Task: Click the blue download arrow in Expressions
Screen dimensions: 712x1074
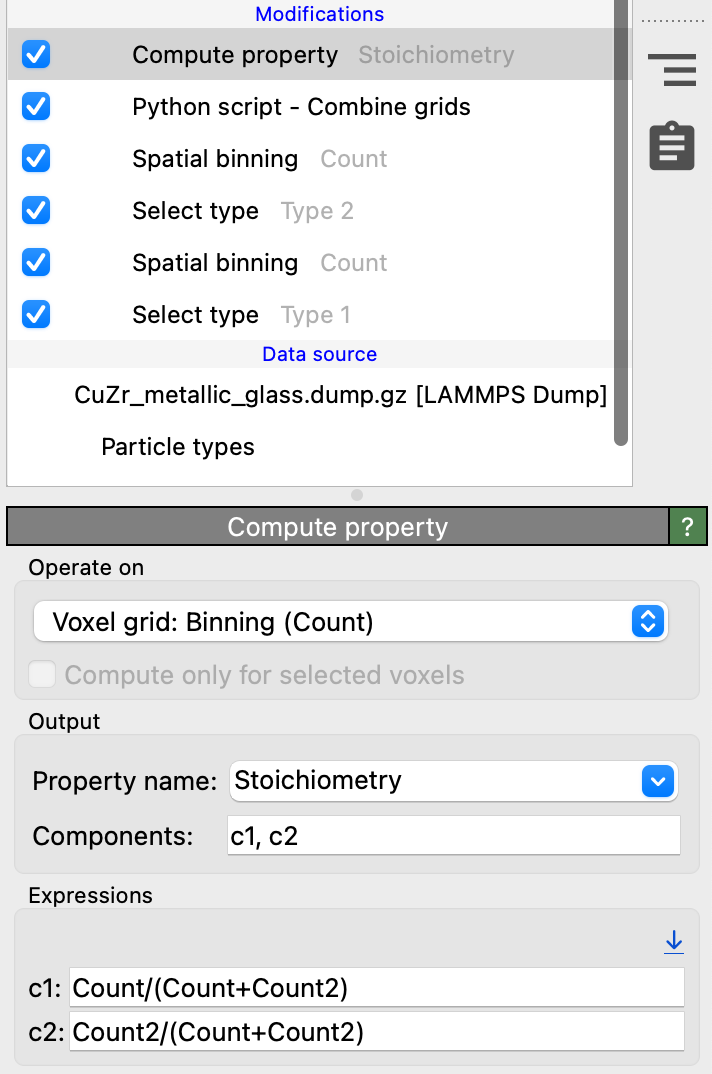Action: coord(674,942)
